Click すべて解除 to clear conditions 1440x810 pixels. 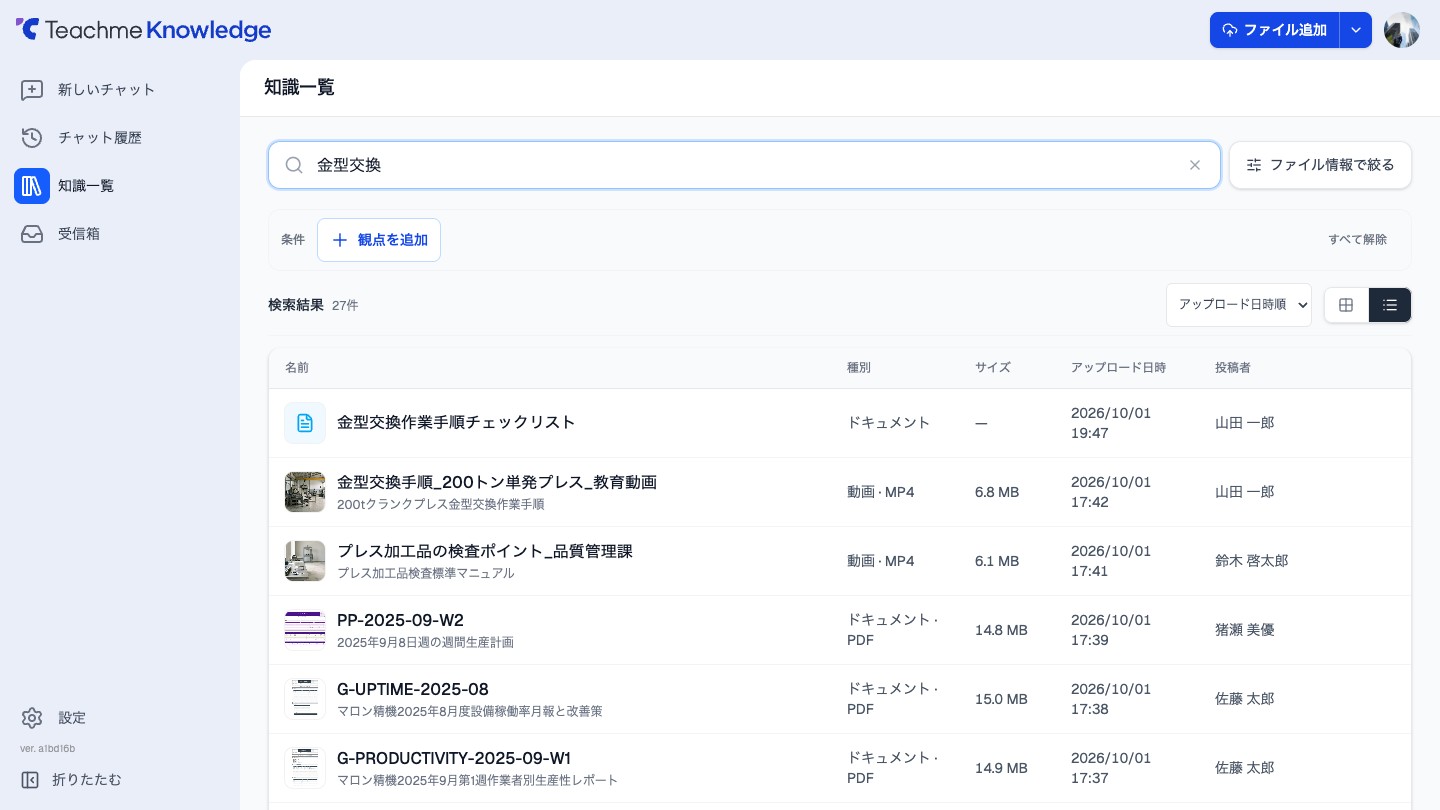(x=1358, y=240)
